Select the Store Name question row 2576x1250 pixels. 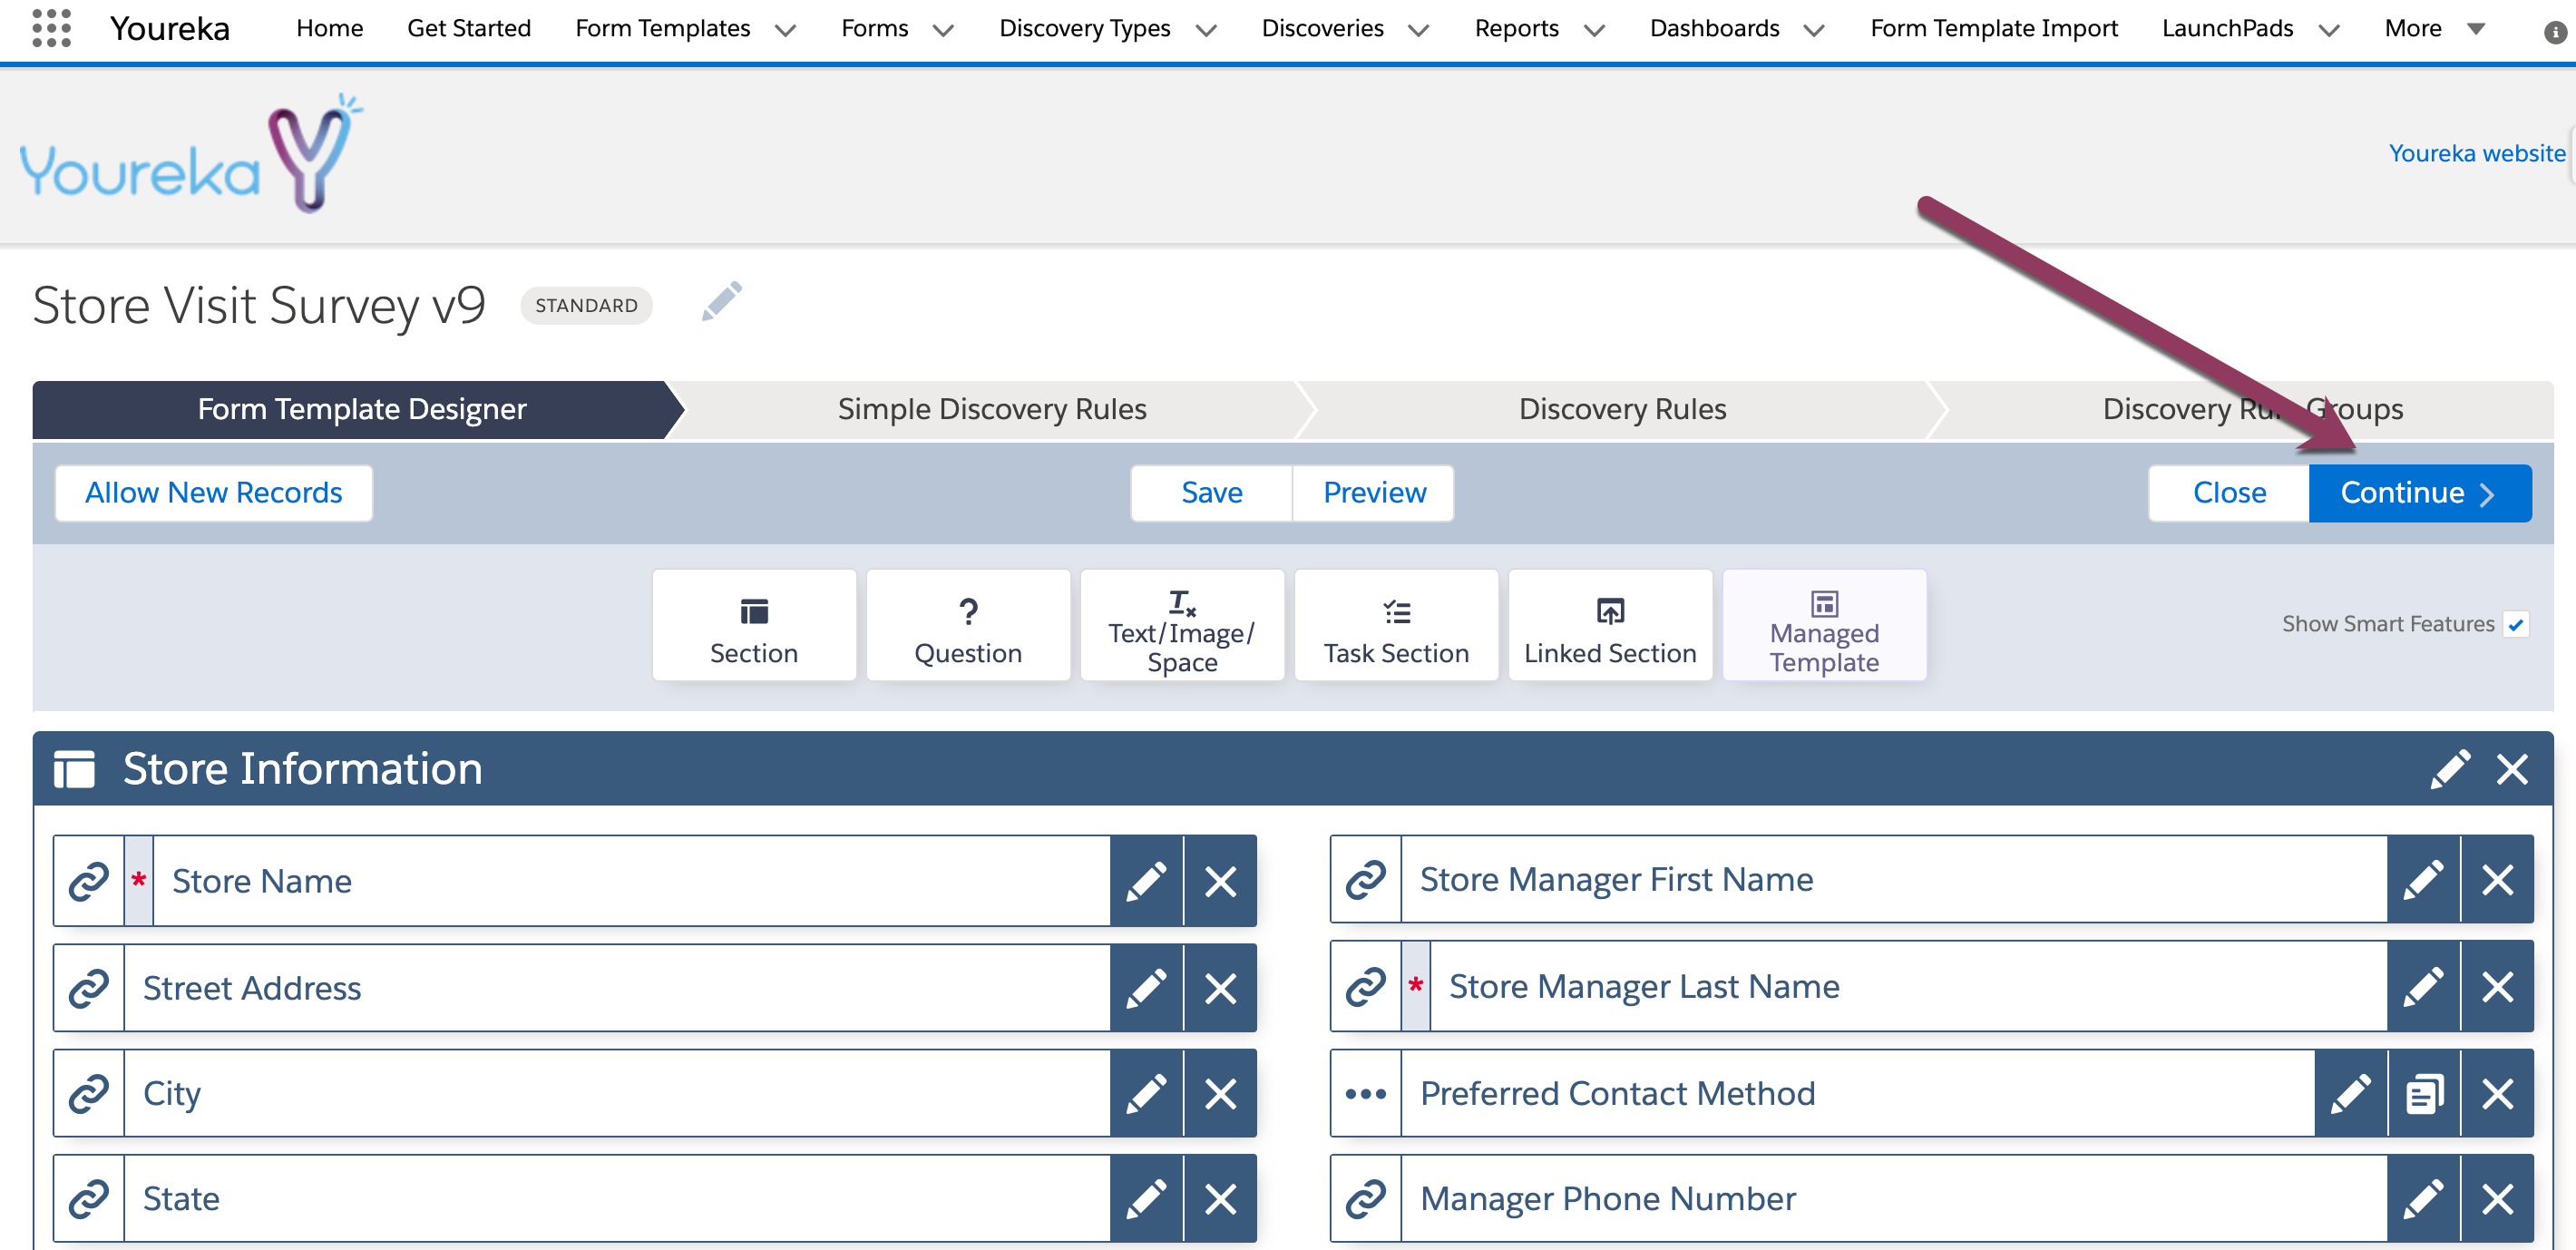pyautogui.click(x=654, y=881)
